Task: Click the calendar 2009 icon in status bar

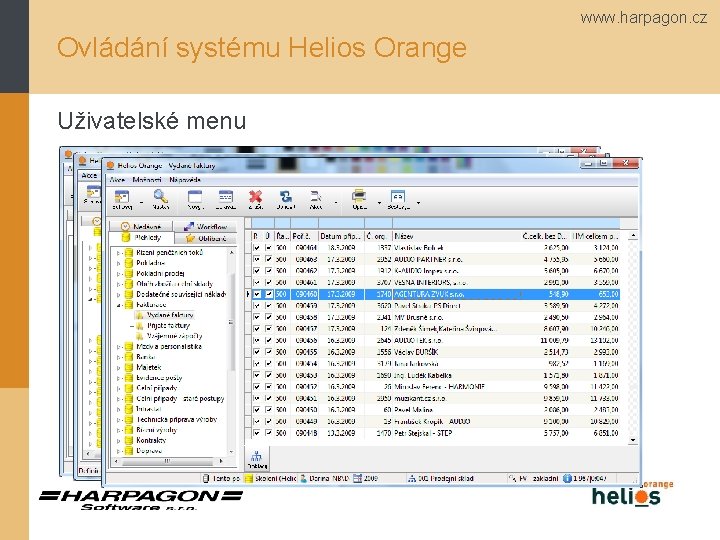Action: coord(358,478)
